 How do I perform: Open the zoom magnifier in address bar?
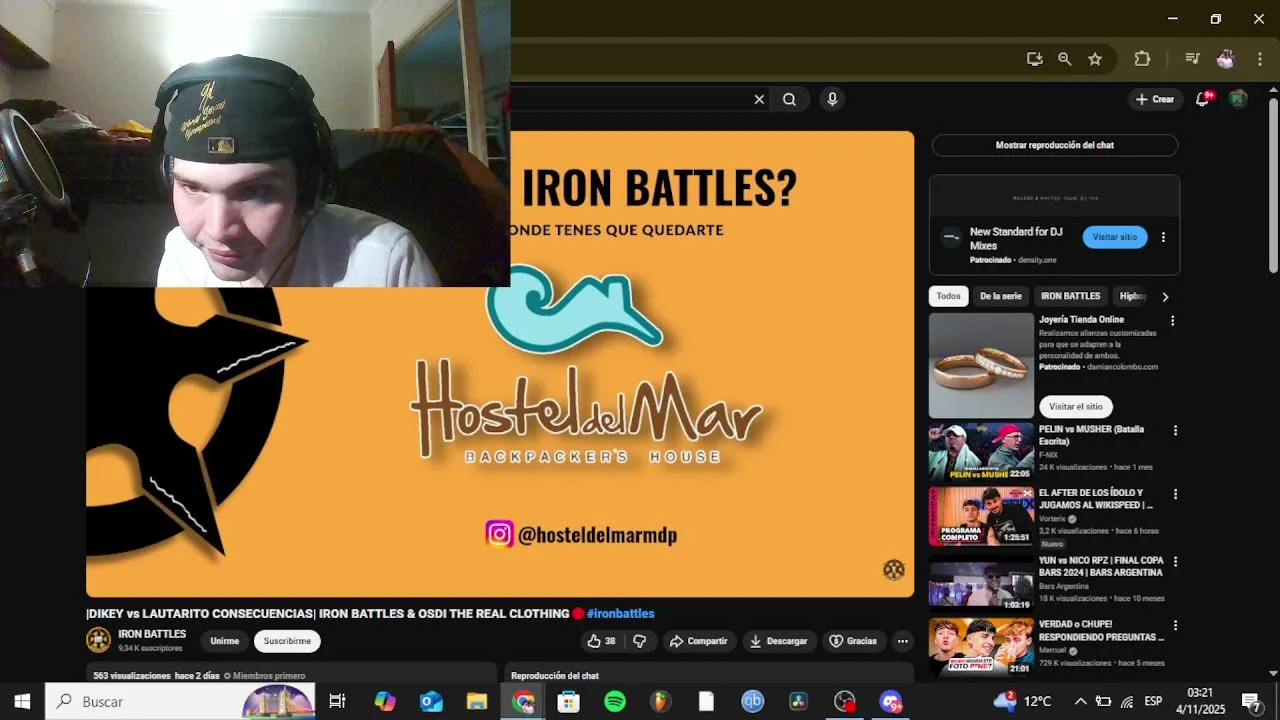point(1065,59)
